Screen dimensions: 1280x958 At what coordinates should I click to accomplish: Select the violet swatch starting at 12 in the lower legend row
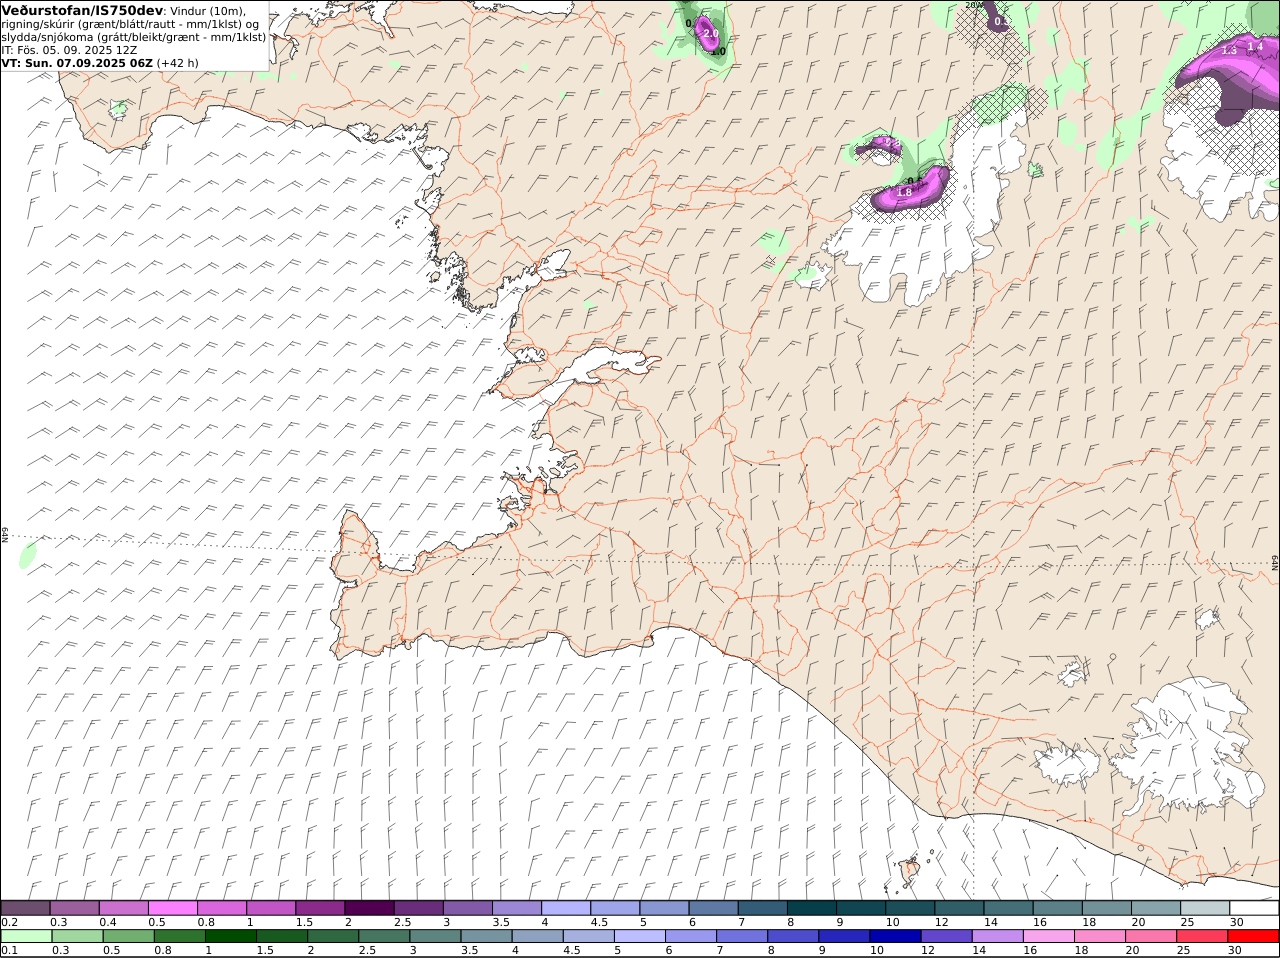coord(946,936)
